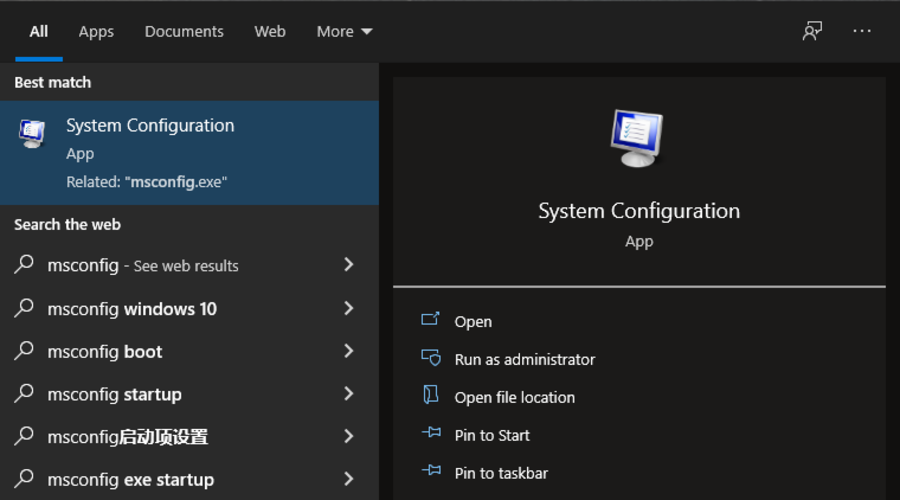This screenshot has width=900, height=500.
Task: Switch to the Apps tab
Action: (x=96, y=32)
